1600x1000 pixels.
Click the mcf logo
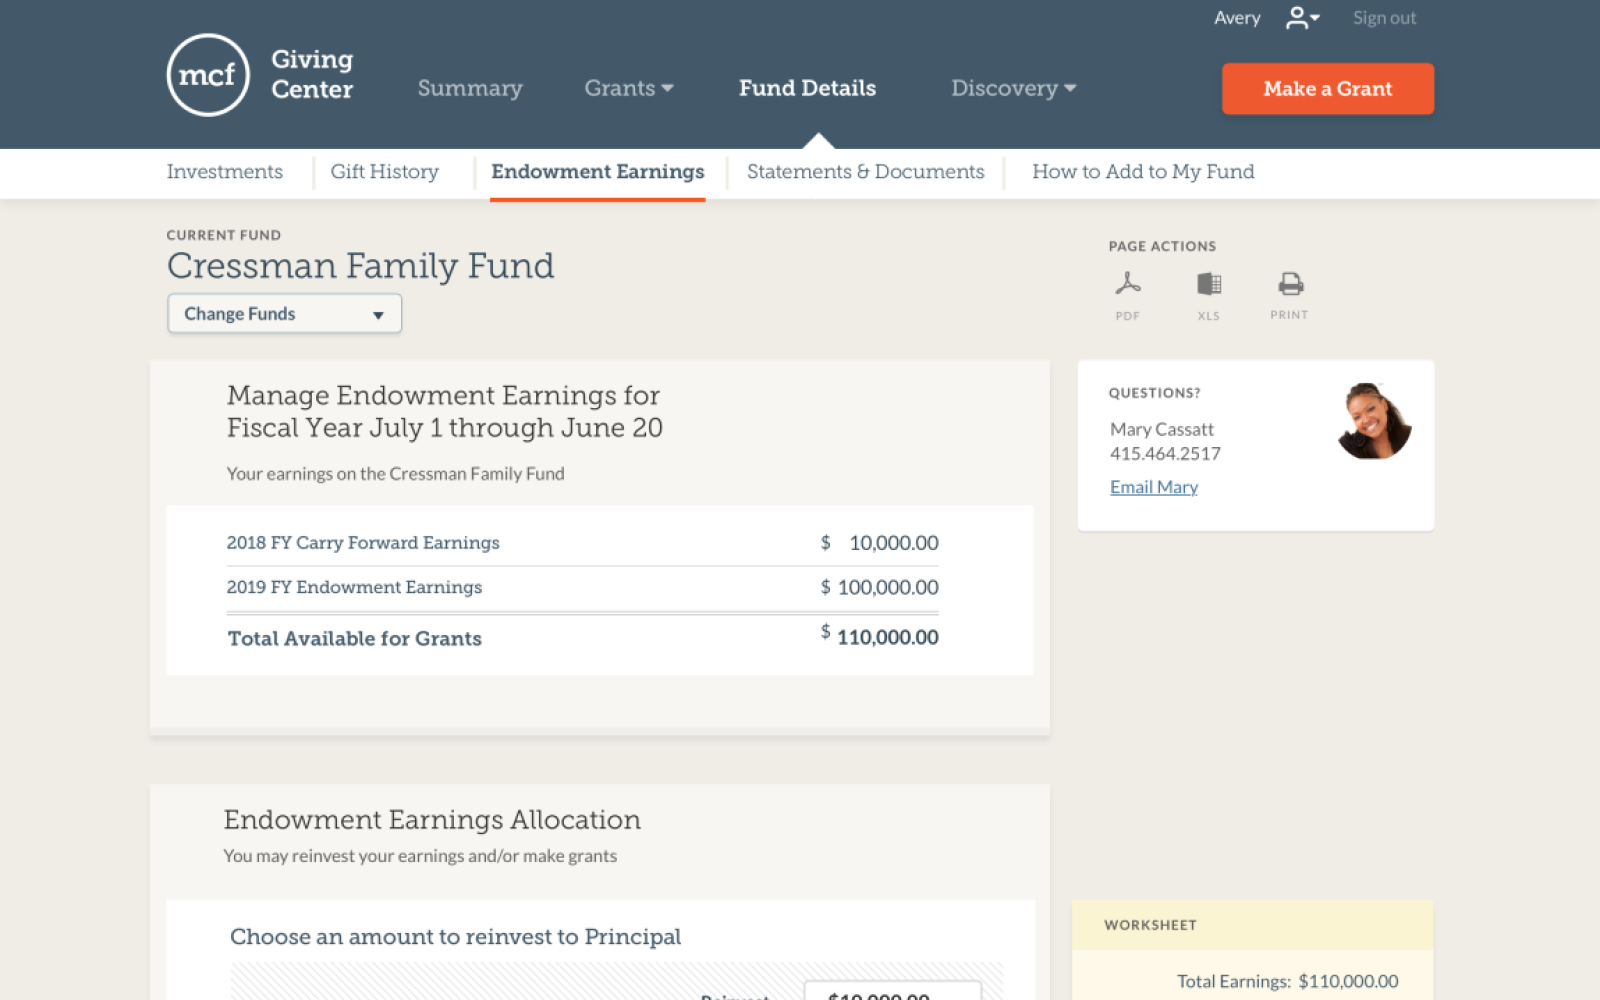[x=208, y=75]
